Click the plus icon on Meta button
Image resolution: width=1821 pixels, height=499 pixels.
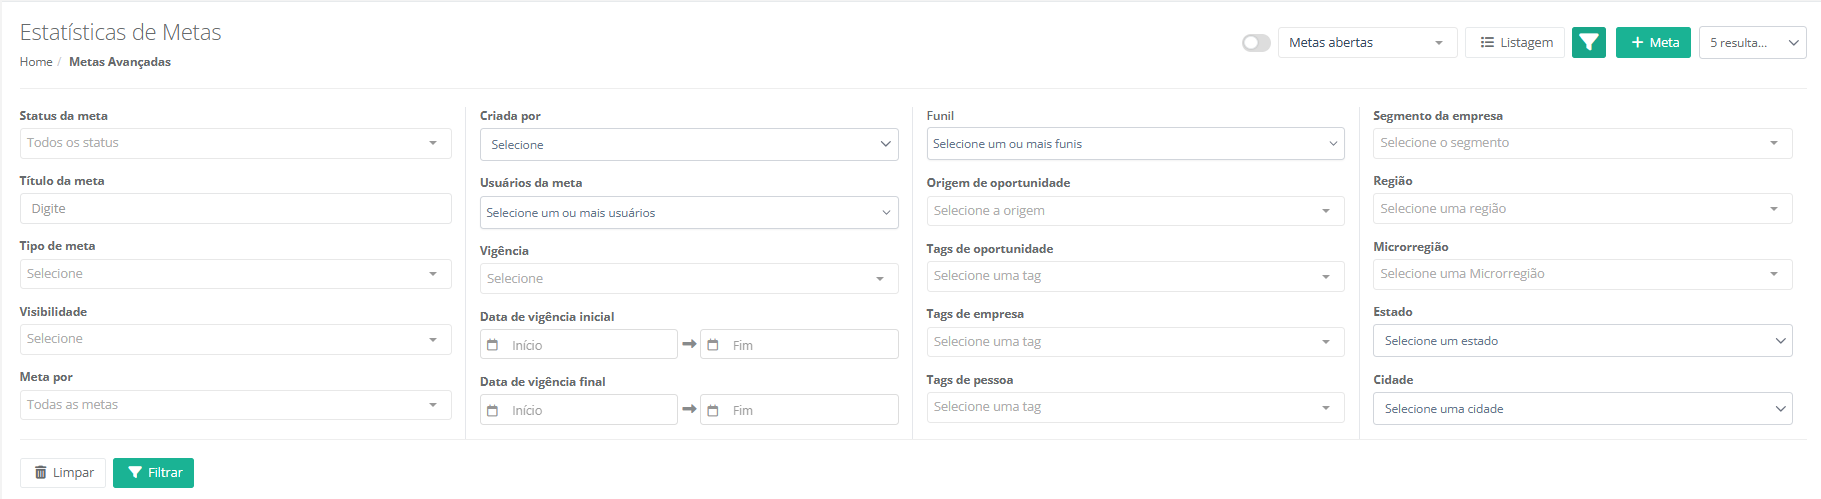coord(1637,43)
